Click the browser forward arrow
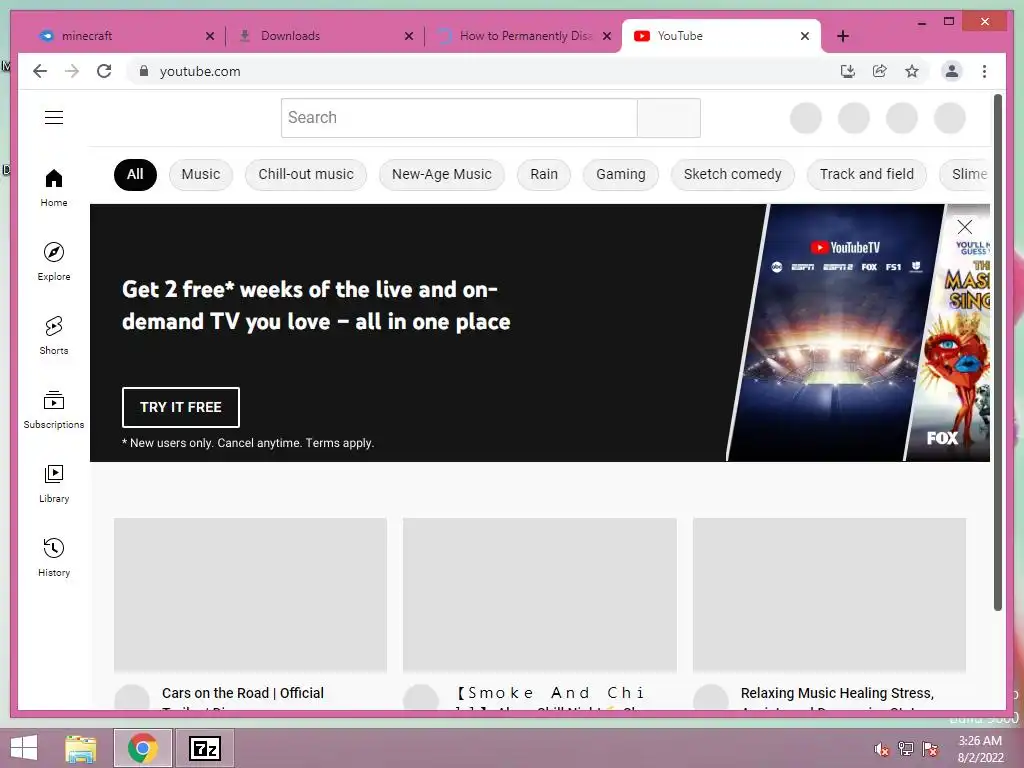The height and width of the screenshot is (768, 1024). (72, 71)
